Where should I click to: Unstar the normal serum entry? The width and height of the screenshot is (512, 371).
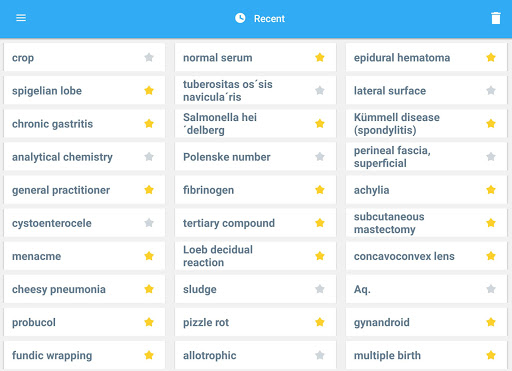click(320, 57)
